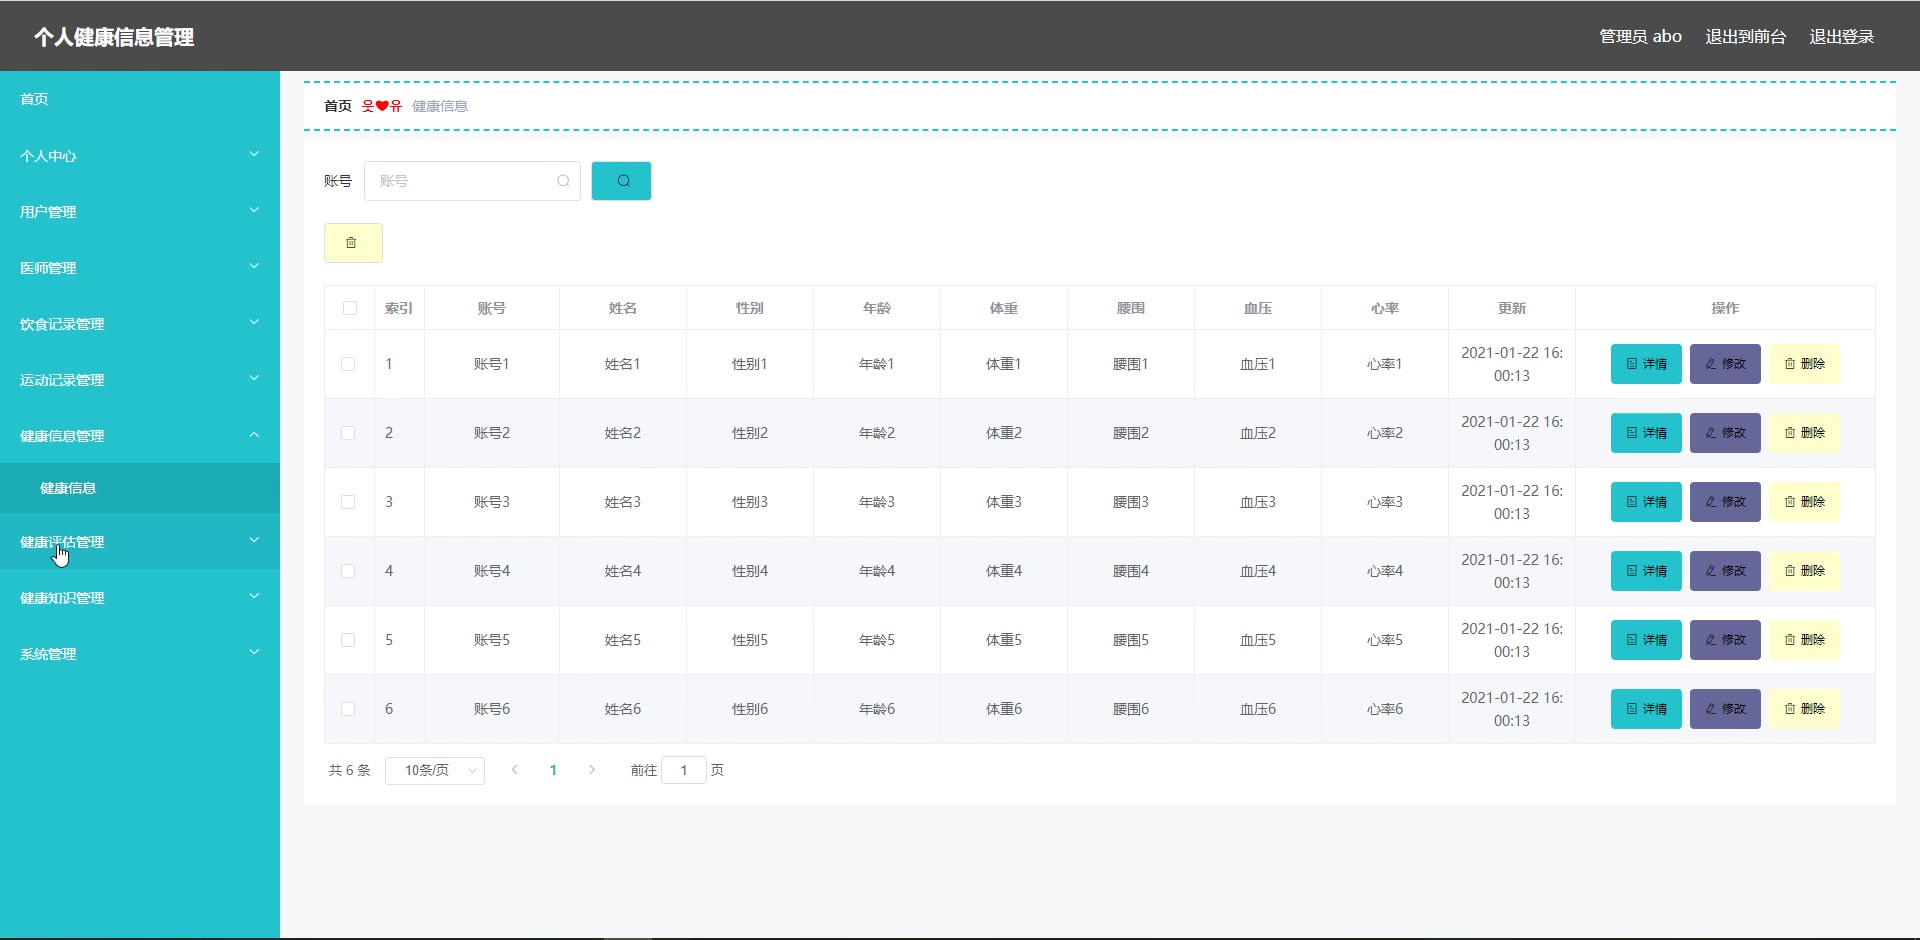Focus the 账号 search input field

(x=472, y=181)
